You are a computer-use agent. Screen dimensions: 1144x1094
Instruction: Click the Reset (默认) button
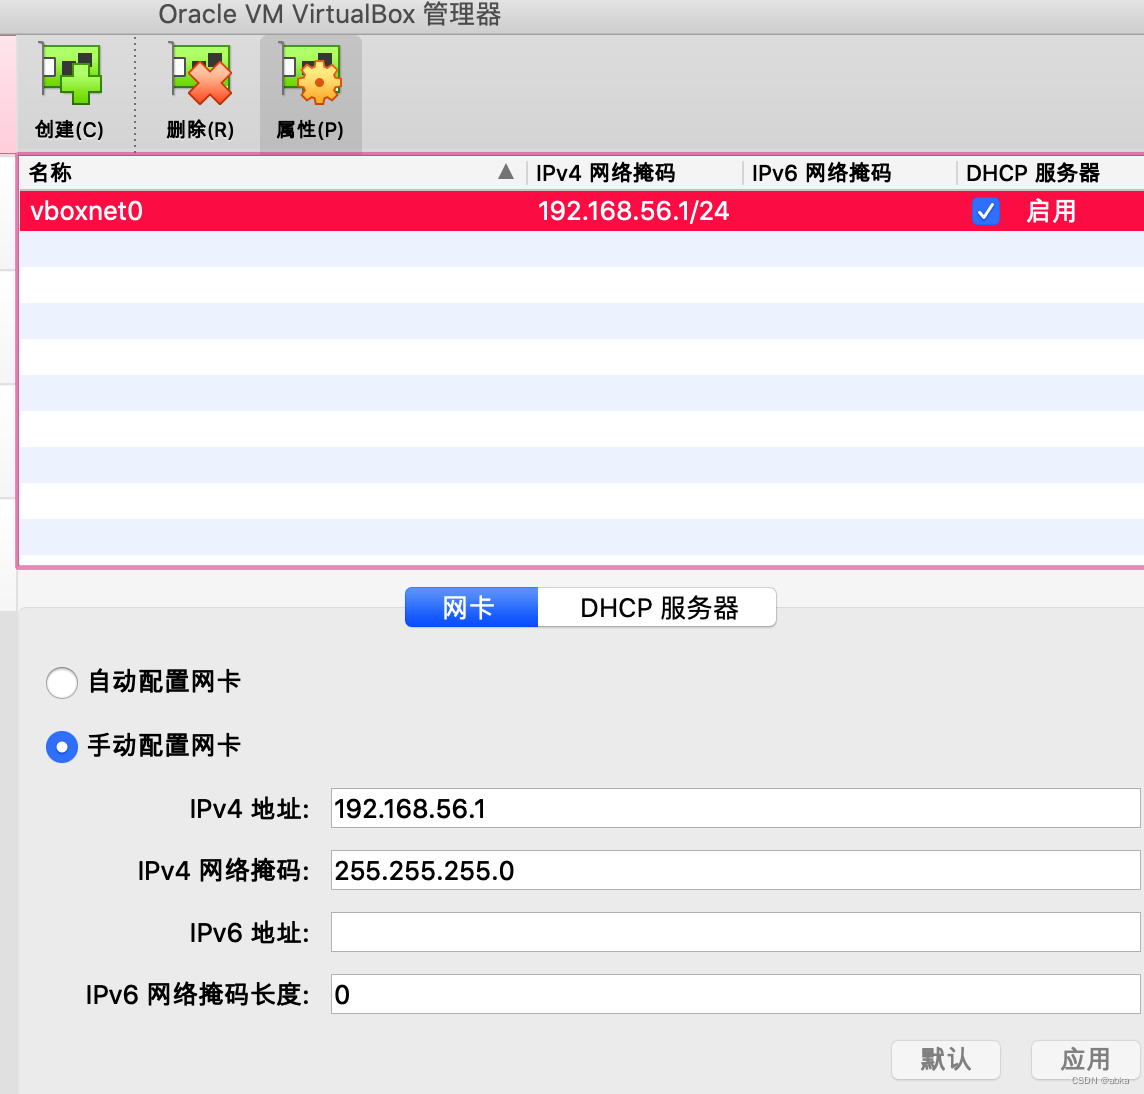946,1059
